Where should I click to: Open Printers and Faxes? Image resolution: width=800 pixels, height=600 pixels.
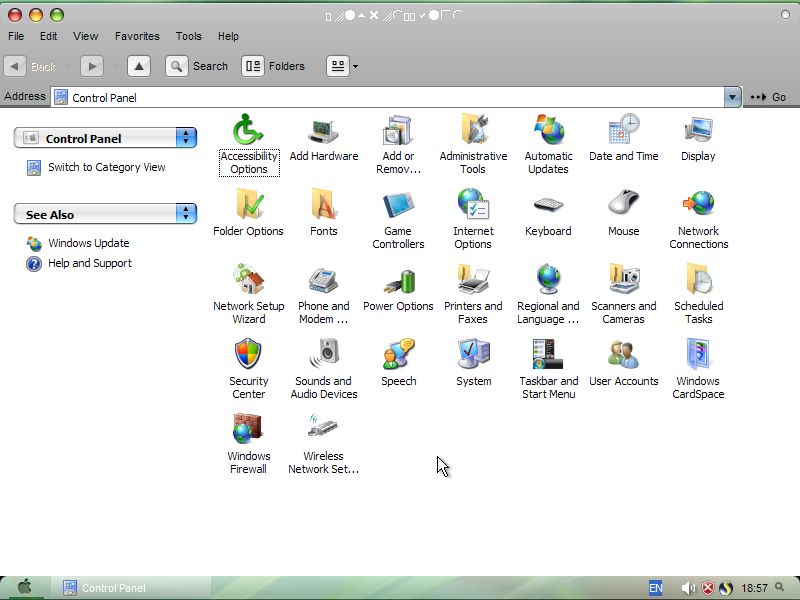pos(473,294)
